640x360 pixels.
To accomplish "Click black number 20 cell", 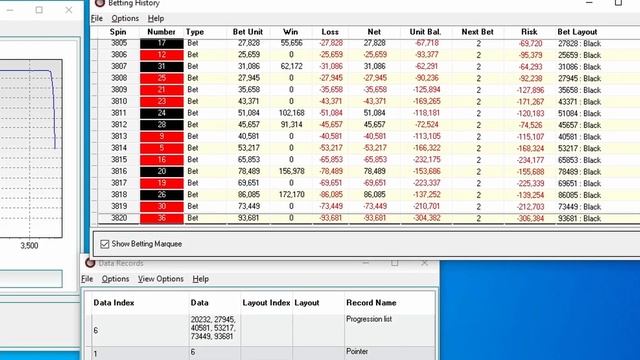I will [x=162, y=171].
